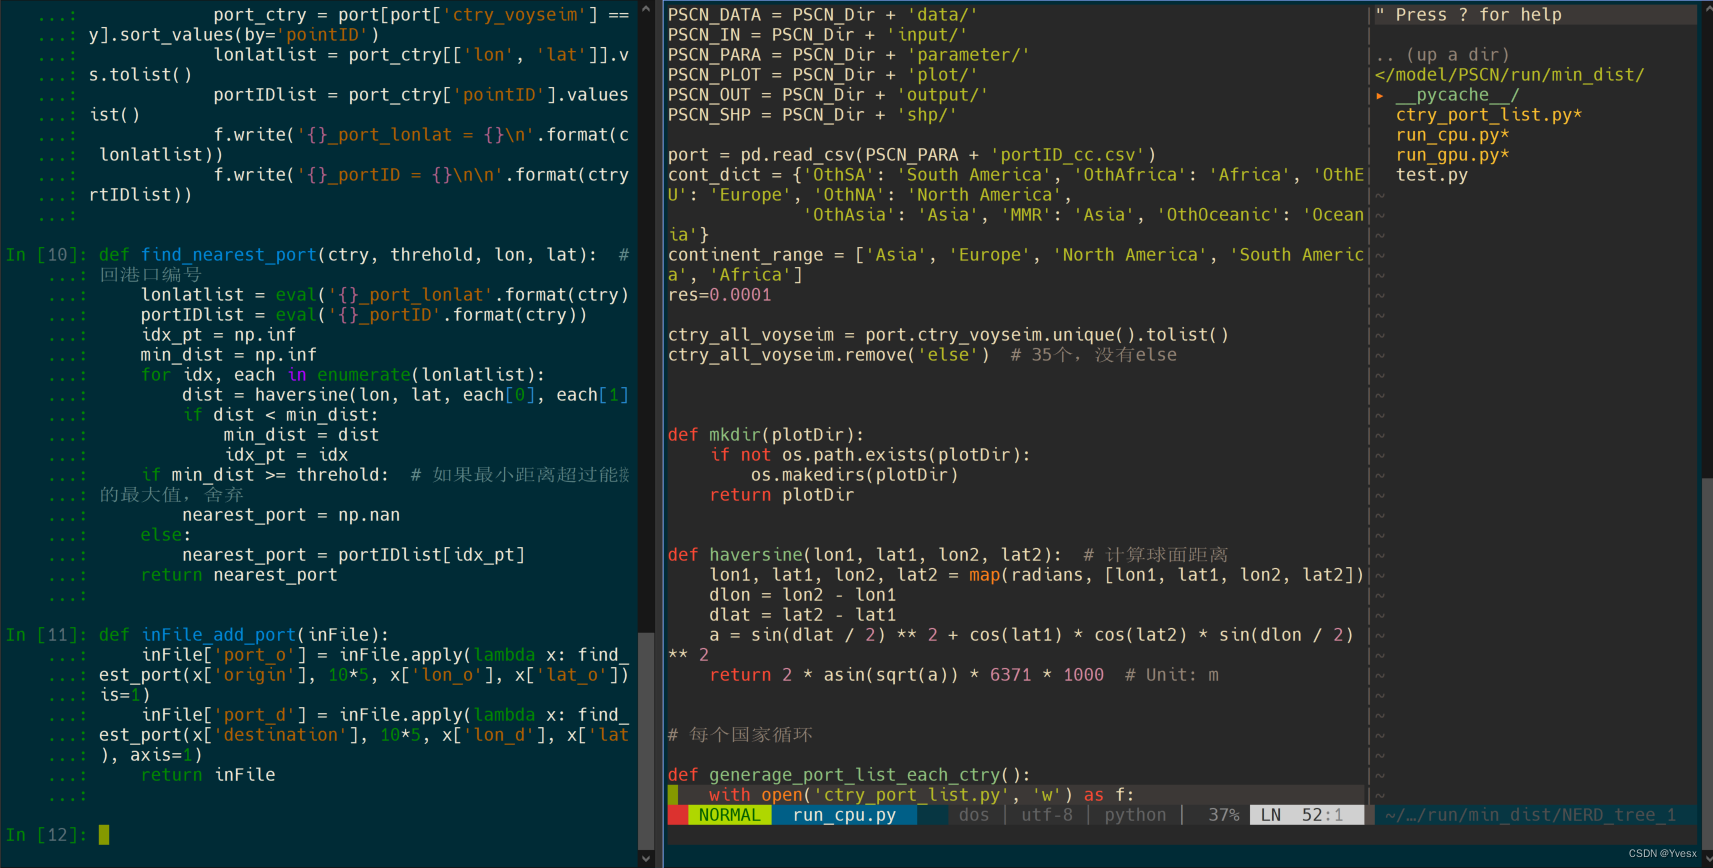The width and height of the screenshot is (1713, 868).
Task: Click the PSCN_SHP assignment line
Action: point(813,115)
